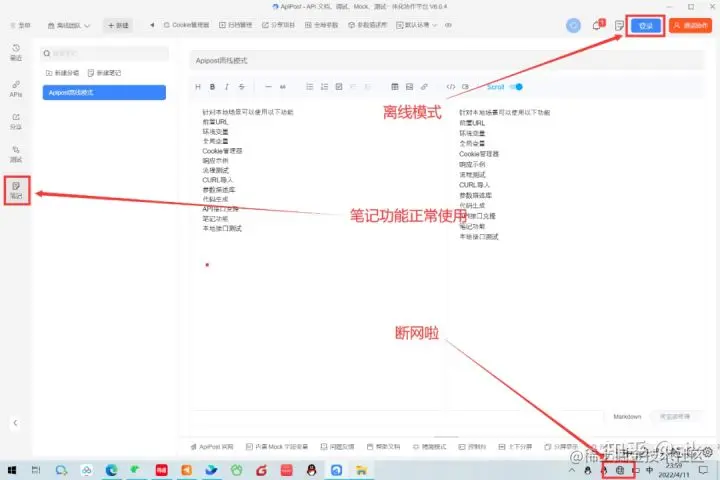The height and width of the screenshot is (480, 720).
Task: Click the network globe icon in the tray
Action: click(x=619, y=470)
